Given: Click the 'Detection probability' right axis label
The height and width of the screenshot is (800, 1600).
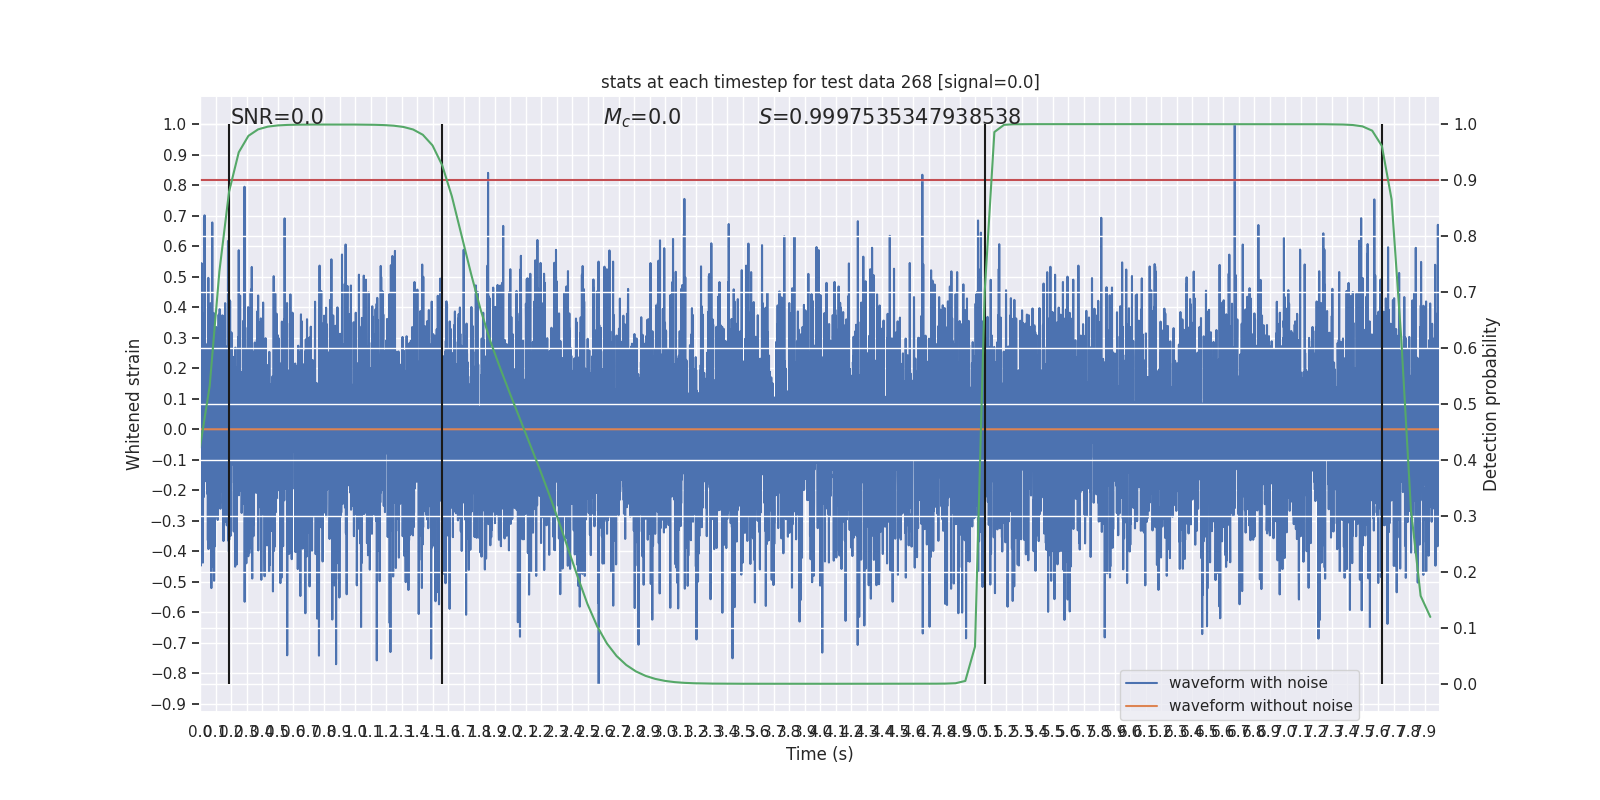Looking at the screenshot, I should [x=1491, y=405].
